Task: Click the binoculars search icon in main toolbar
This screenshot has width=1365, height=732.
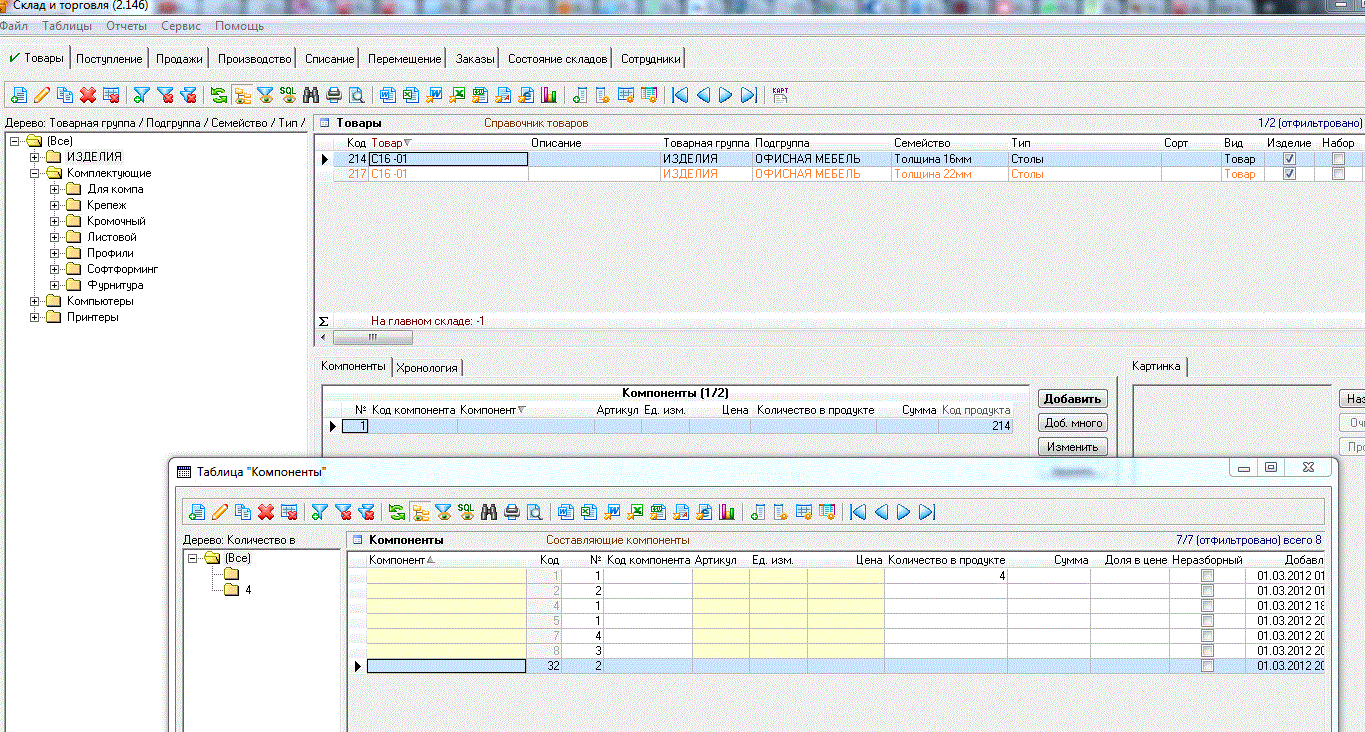Action: tap(311, 96)
